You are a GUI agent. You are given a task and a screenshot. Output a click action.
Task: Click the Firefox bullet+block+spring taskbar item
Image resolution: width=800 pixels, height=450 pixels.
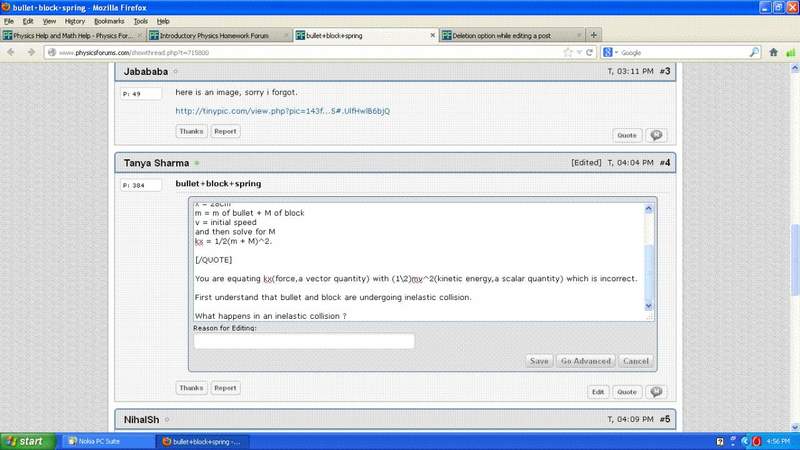point(203,441)
